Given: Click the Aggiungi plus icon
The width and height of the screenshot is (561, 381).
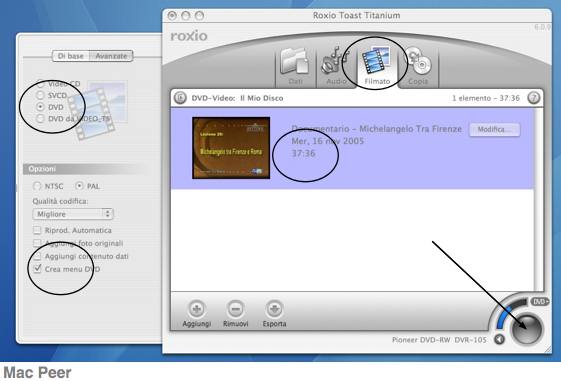Looking at the screenshot, I should point(196,309).
